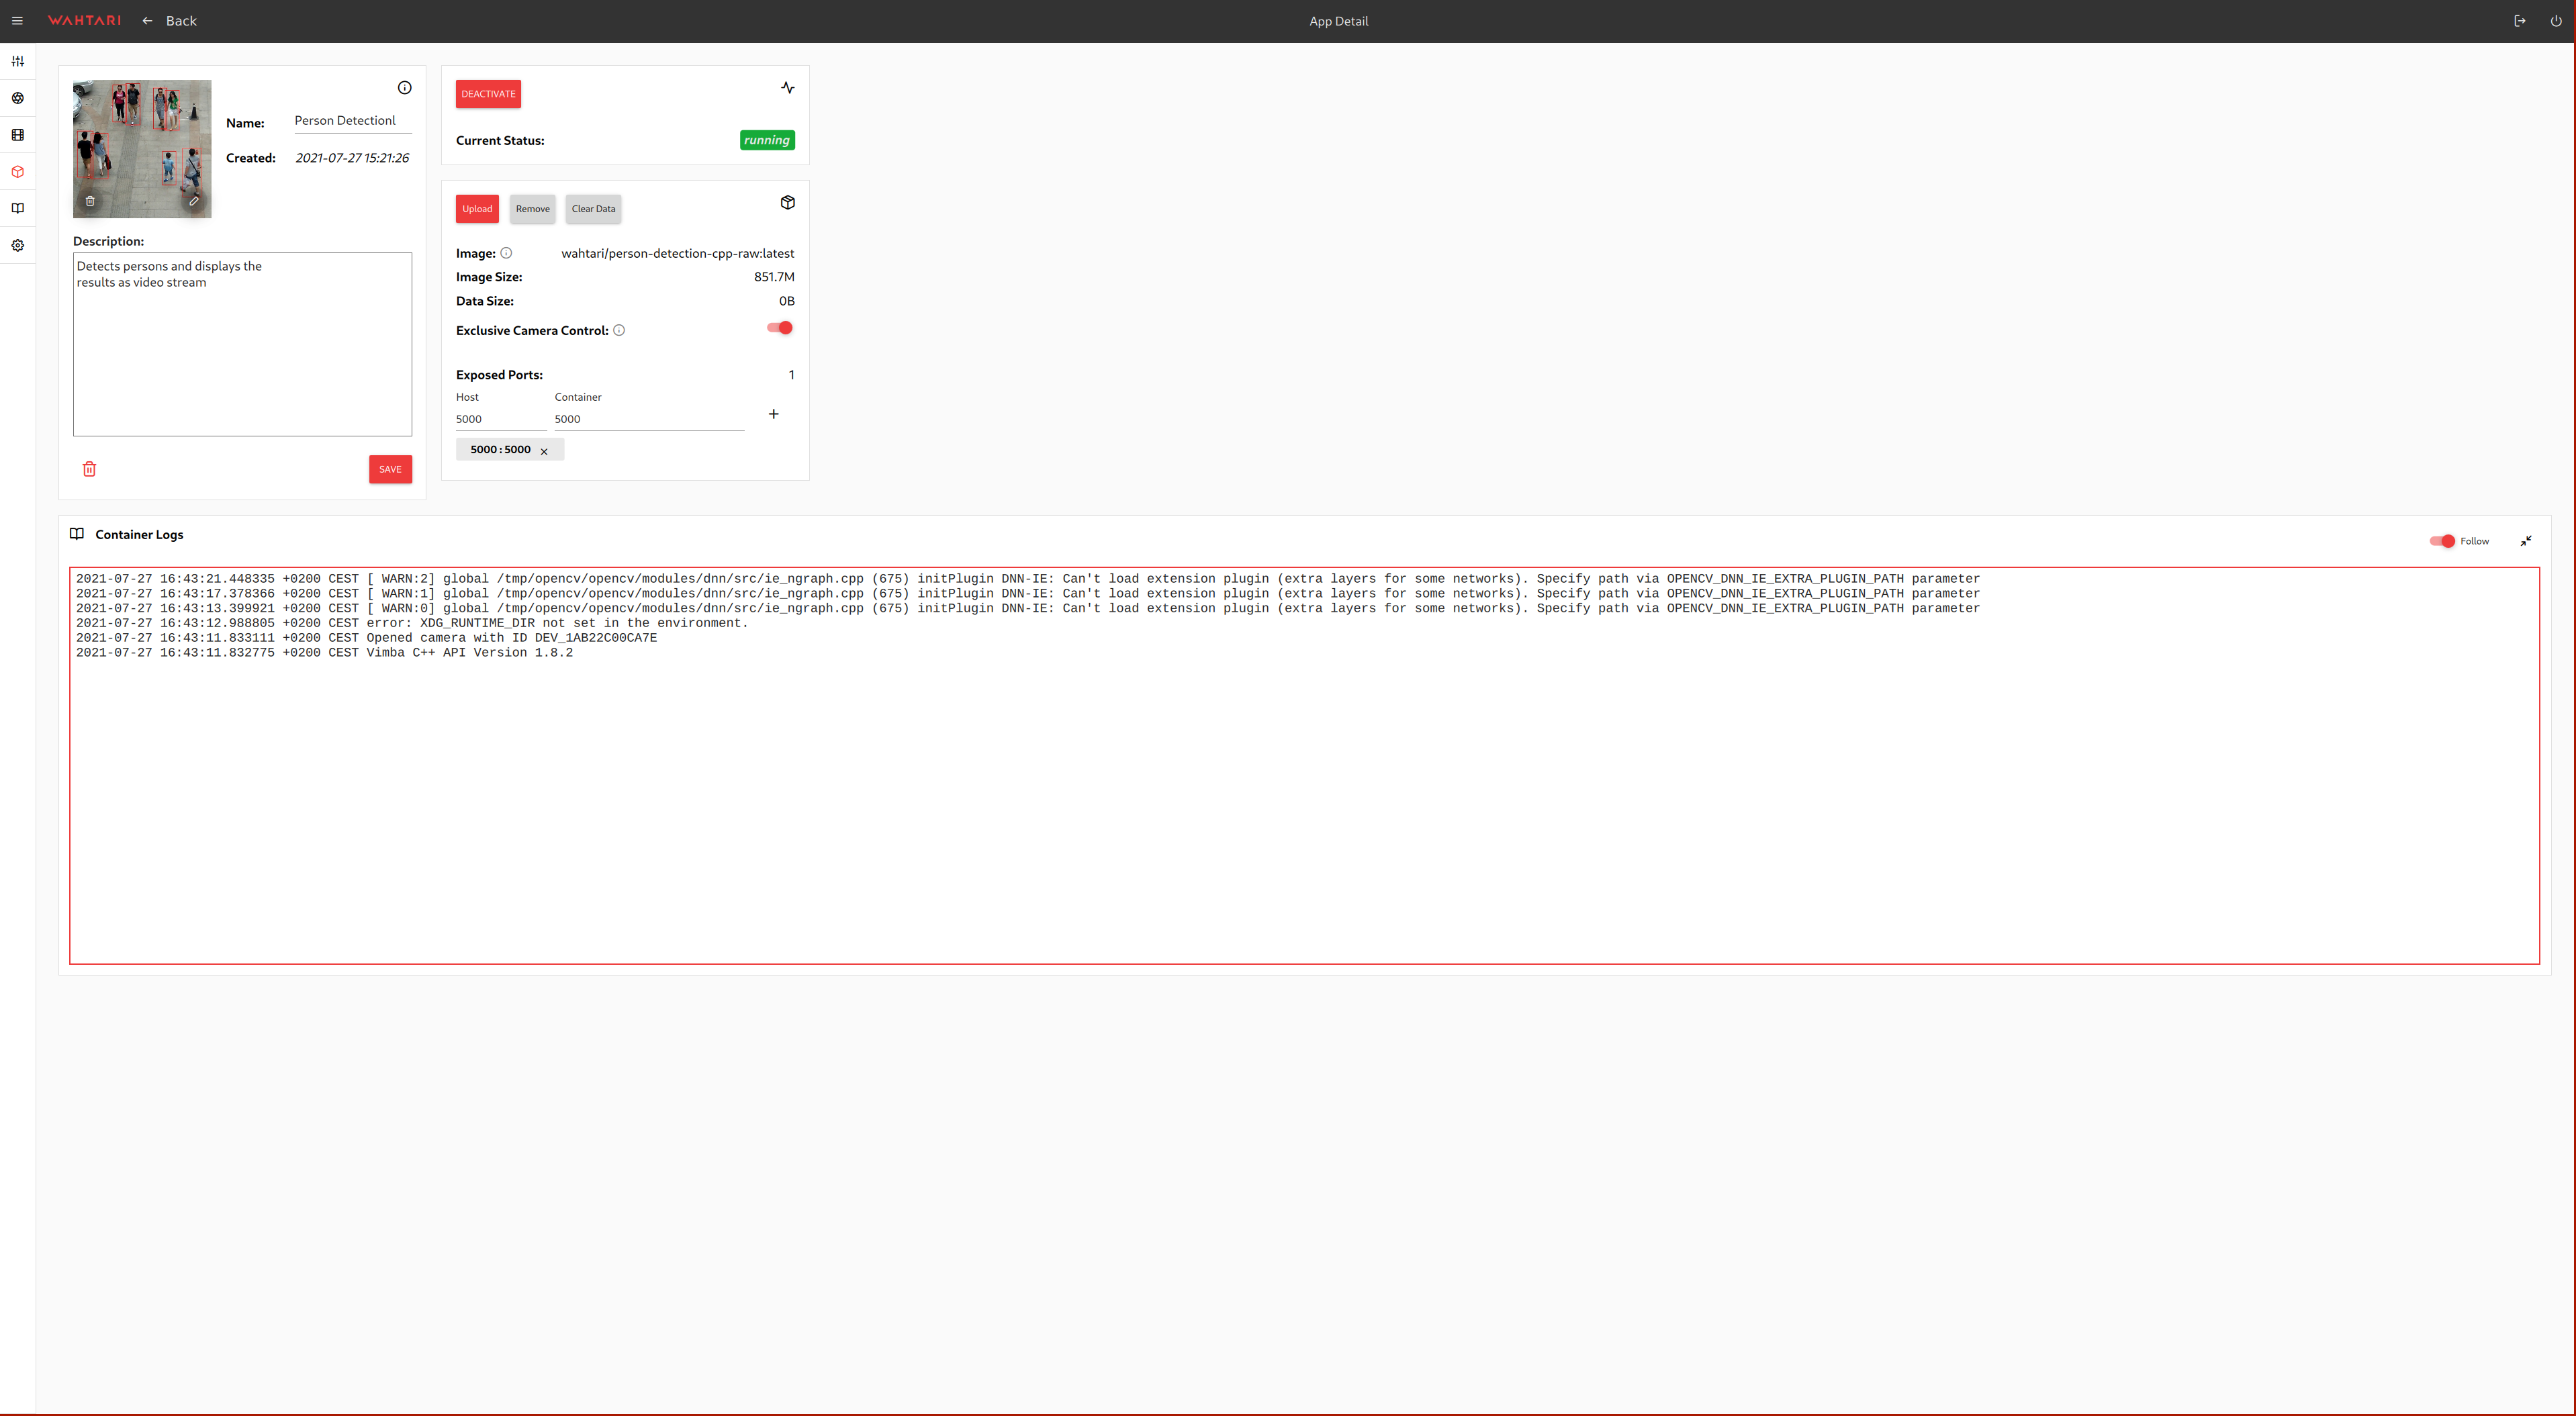Screen dimensions: 2576x1416
Task: Click the Container Logs book icon
Action: click(77, 534)
